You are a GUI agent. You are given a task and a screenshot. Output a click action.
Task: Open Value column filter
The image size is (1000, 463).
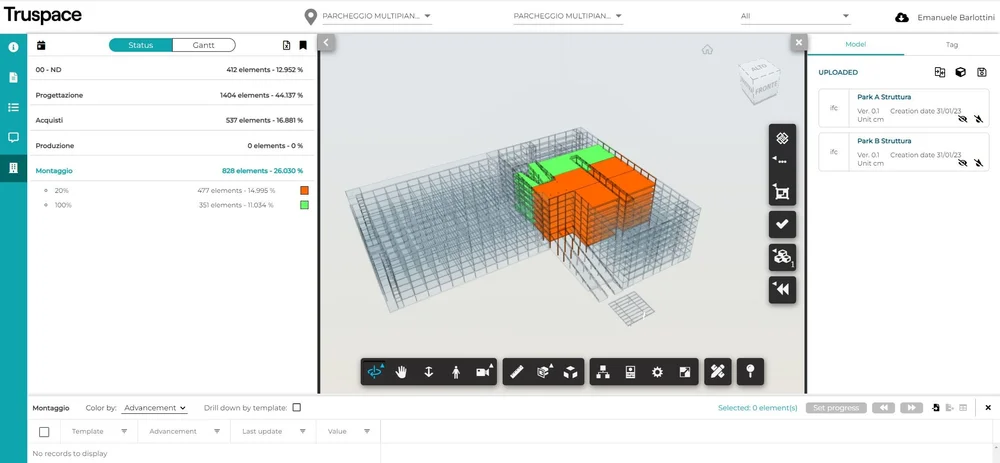(367, 432)
